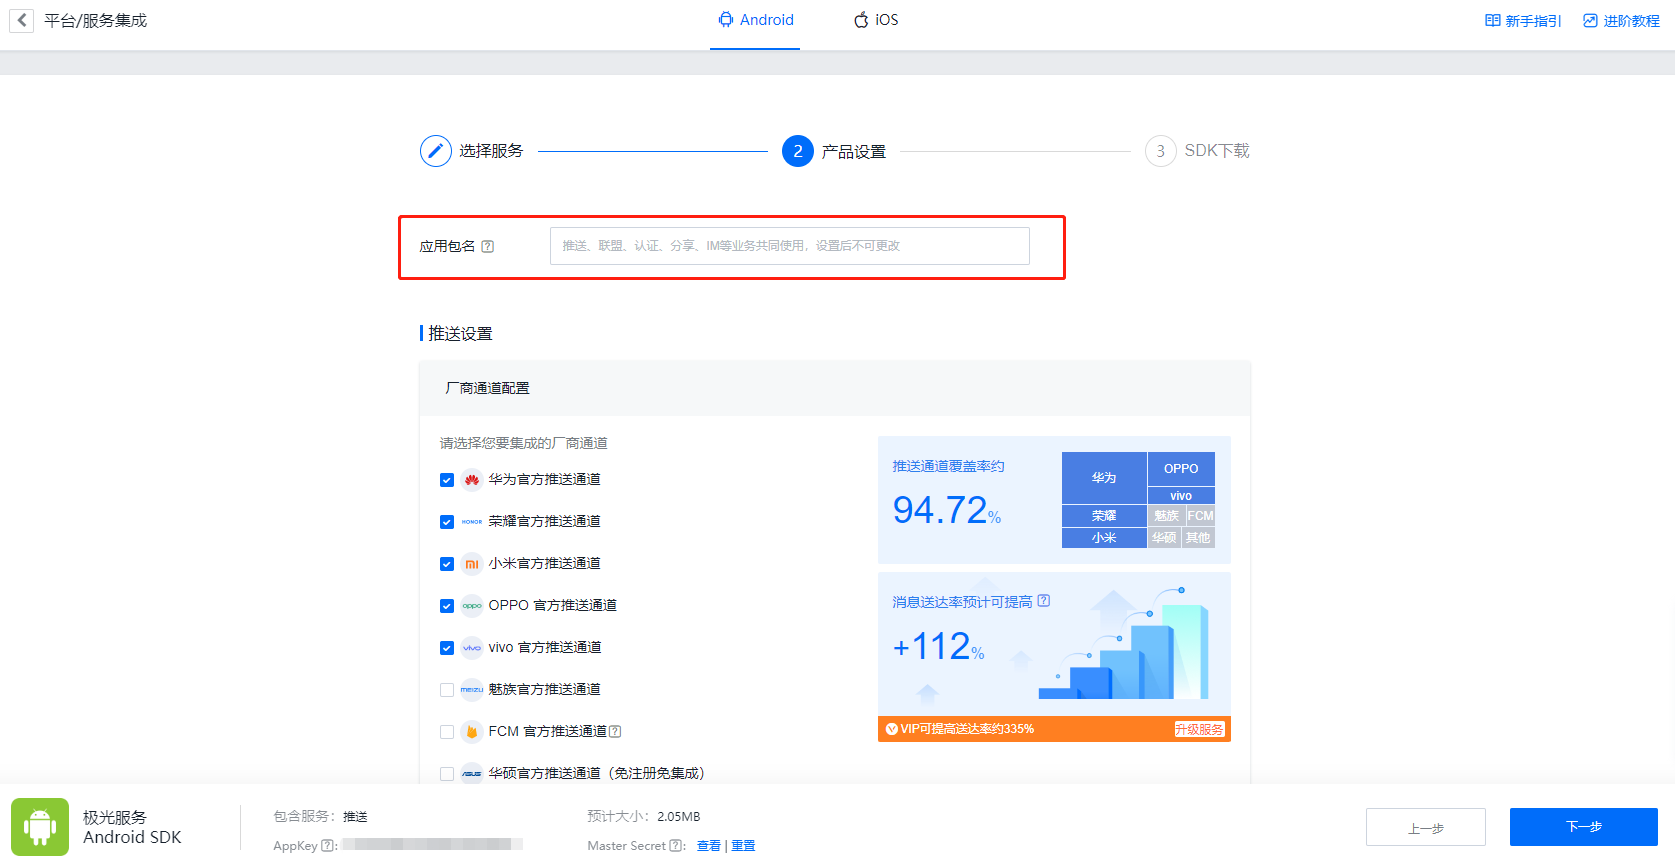The height and width of the screenshot is (859, 1675).
Task: Click the FCM Firebase logo icon
Action: (x=472, y=732)
